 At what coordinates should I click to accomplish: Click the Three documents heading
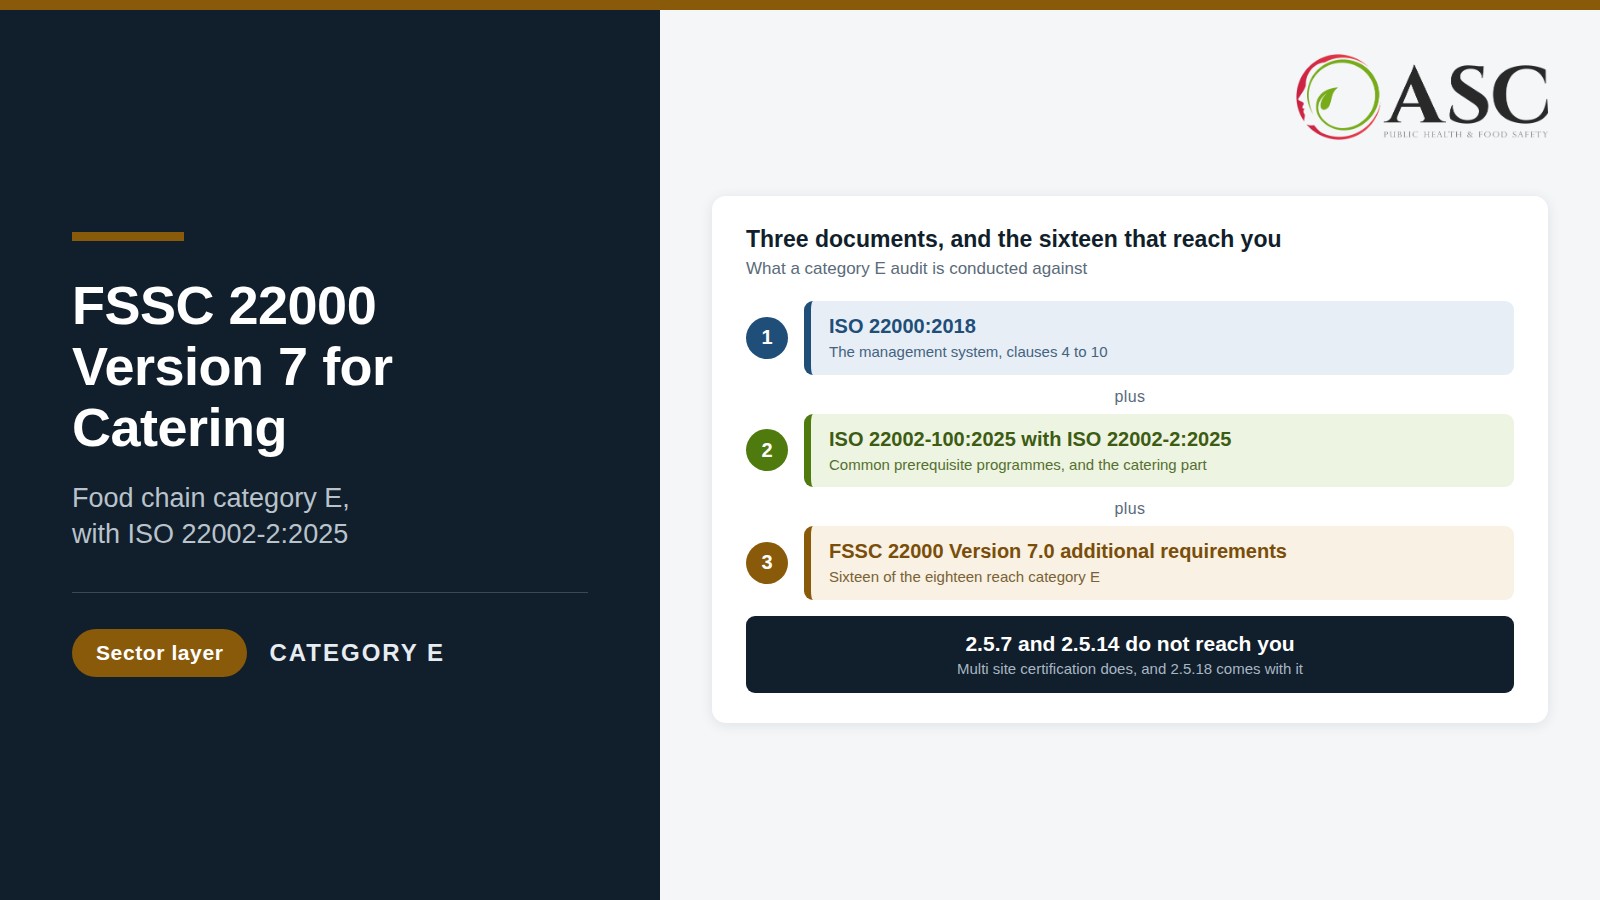pyautogui.click(x=1013, y=239)
